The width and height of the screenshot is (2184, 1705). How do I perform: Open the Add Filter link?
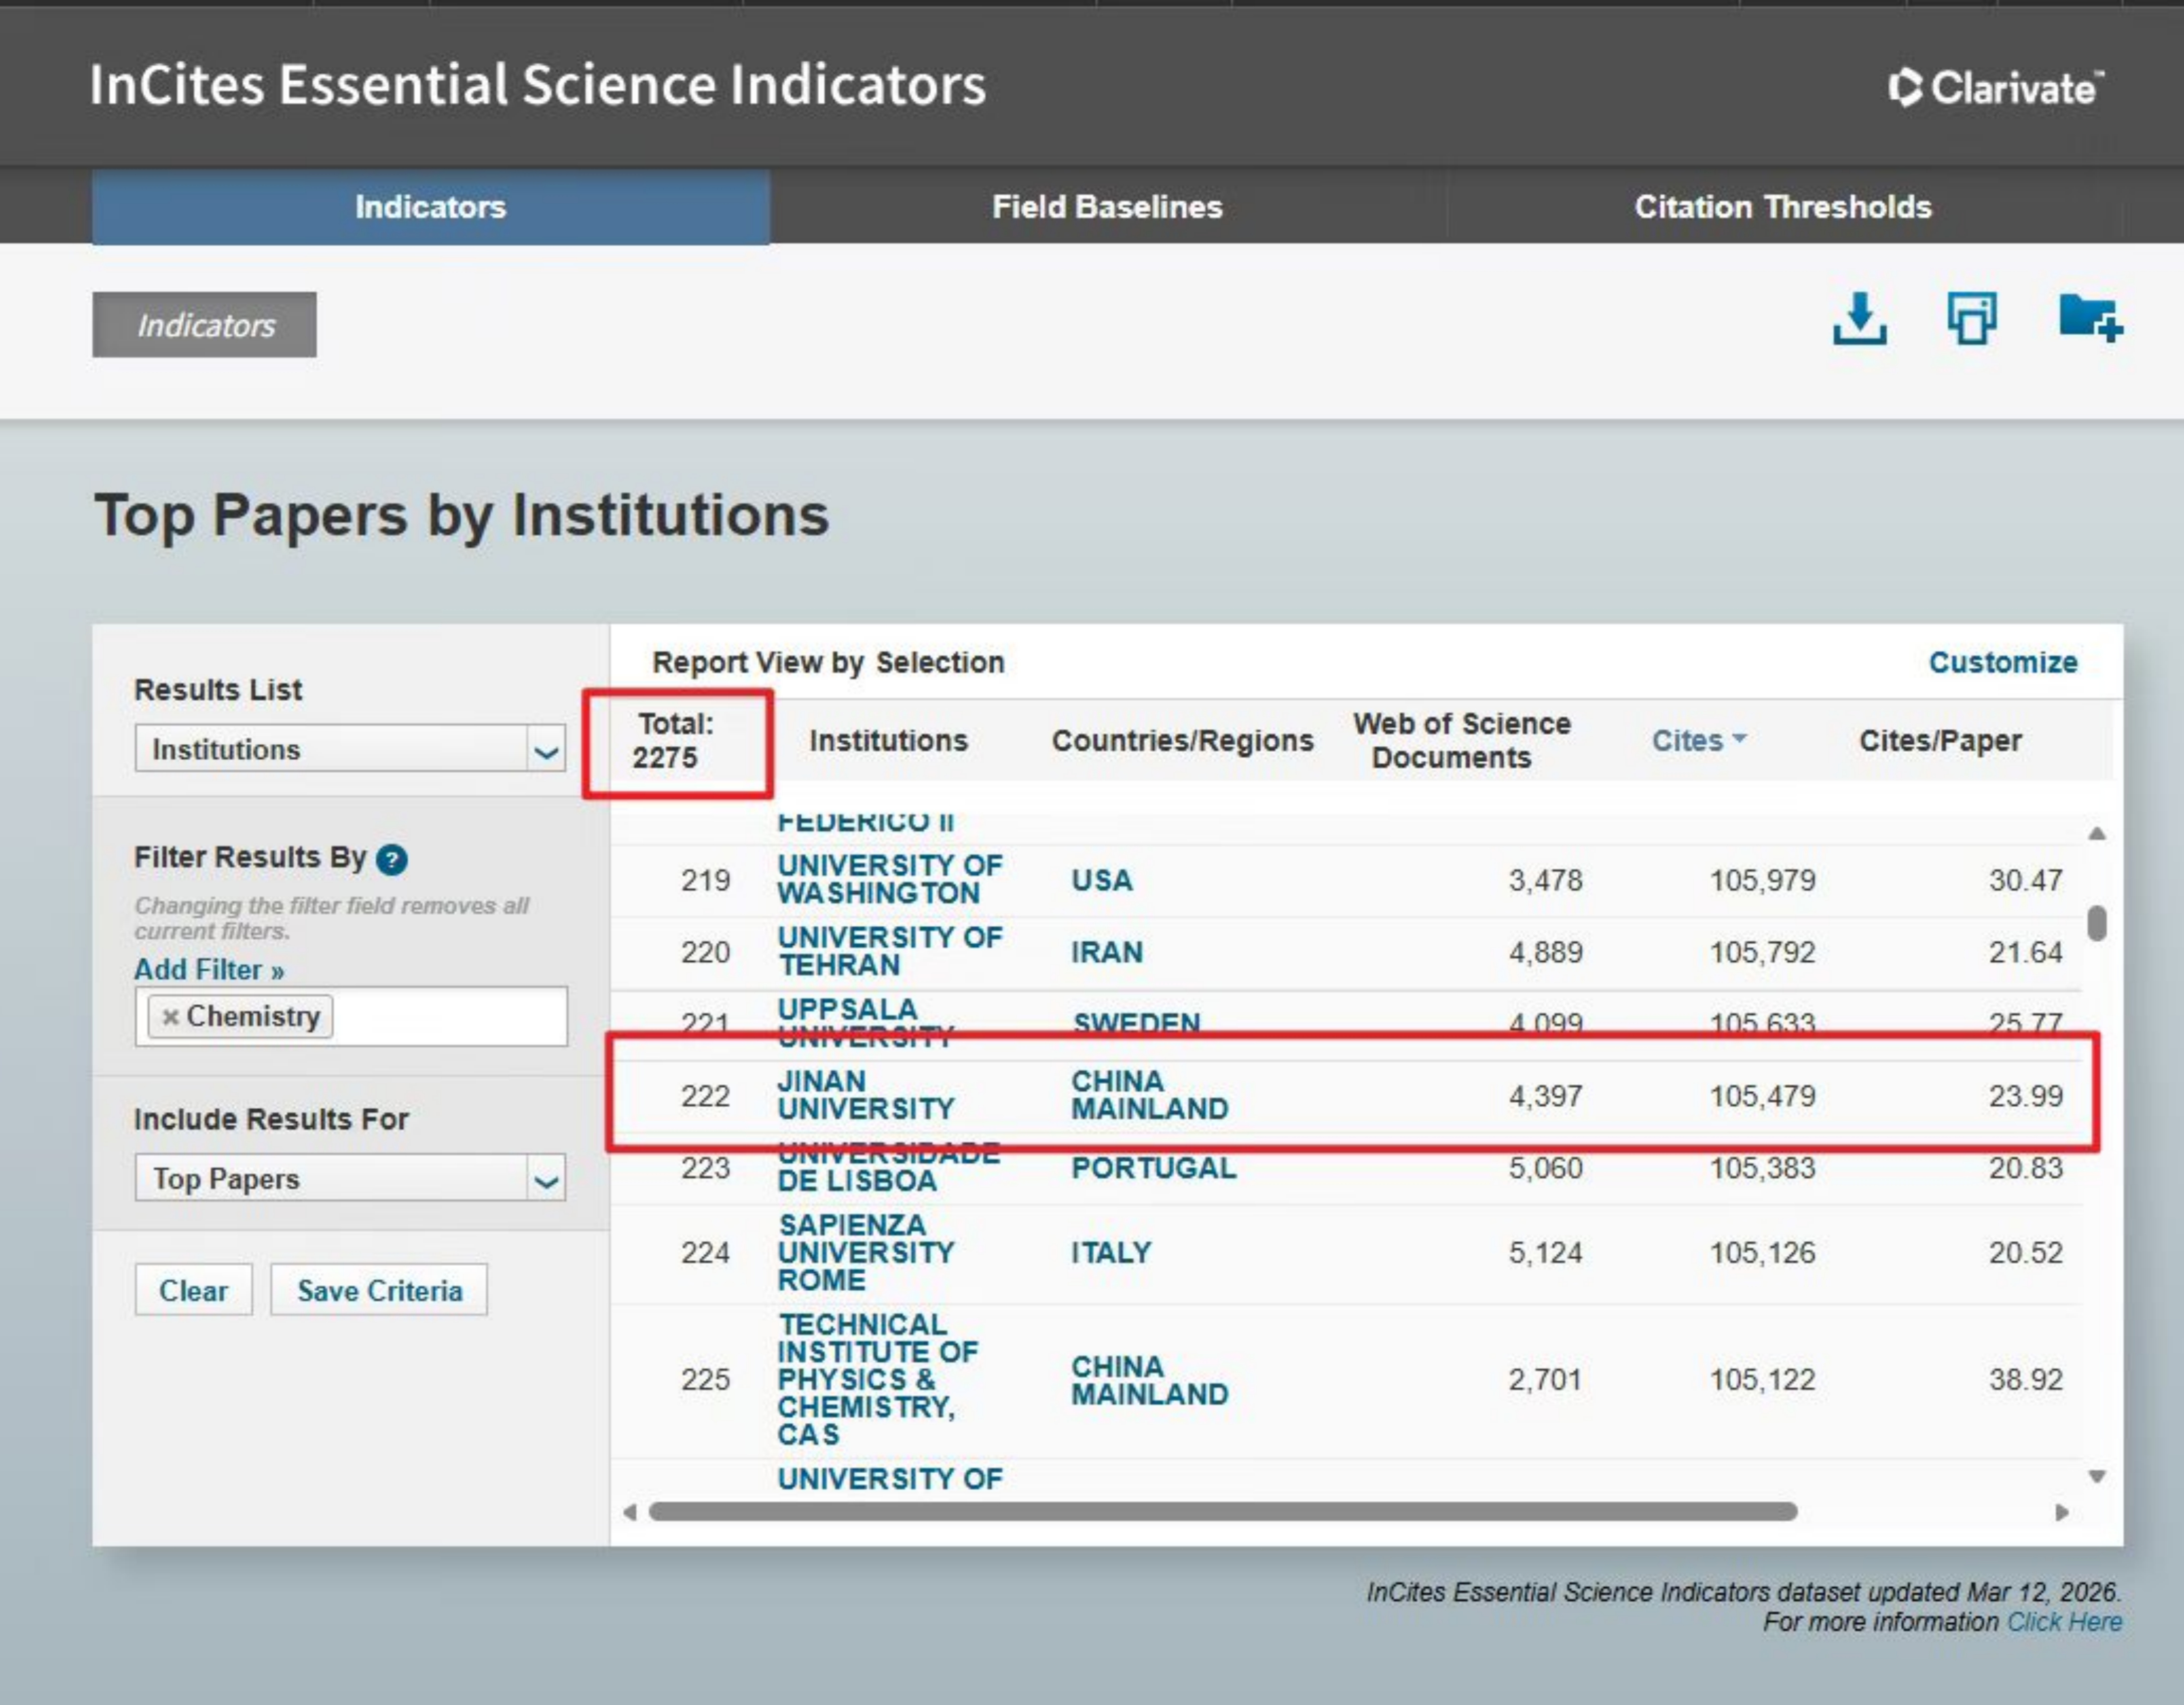(x=209, y=969)
